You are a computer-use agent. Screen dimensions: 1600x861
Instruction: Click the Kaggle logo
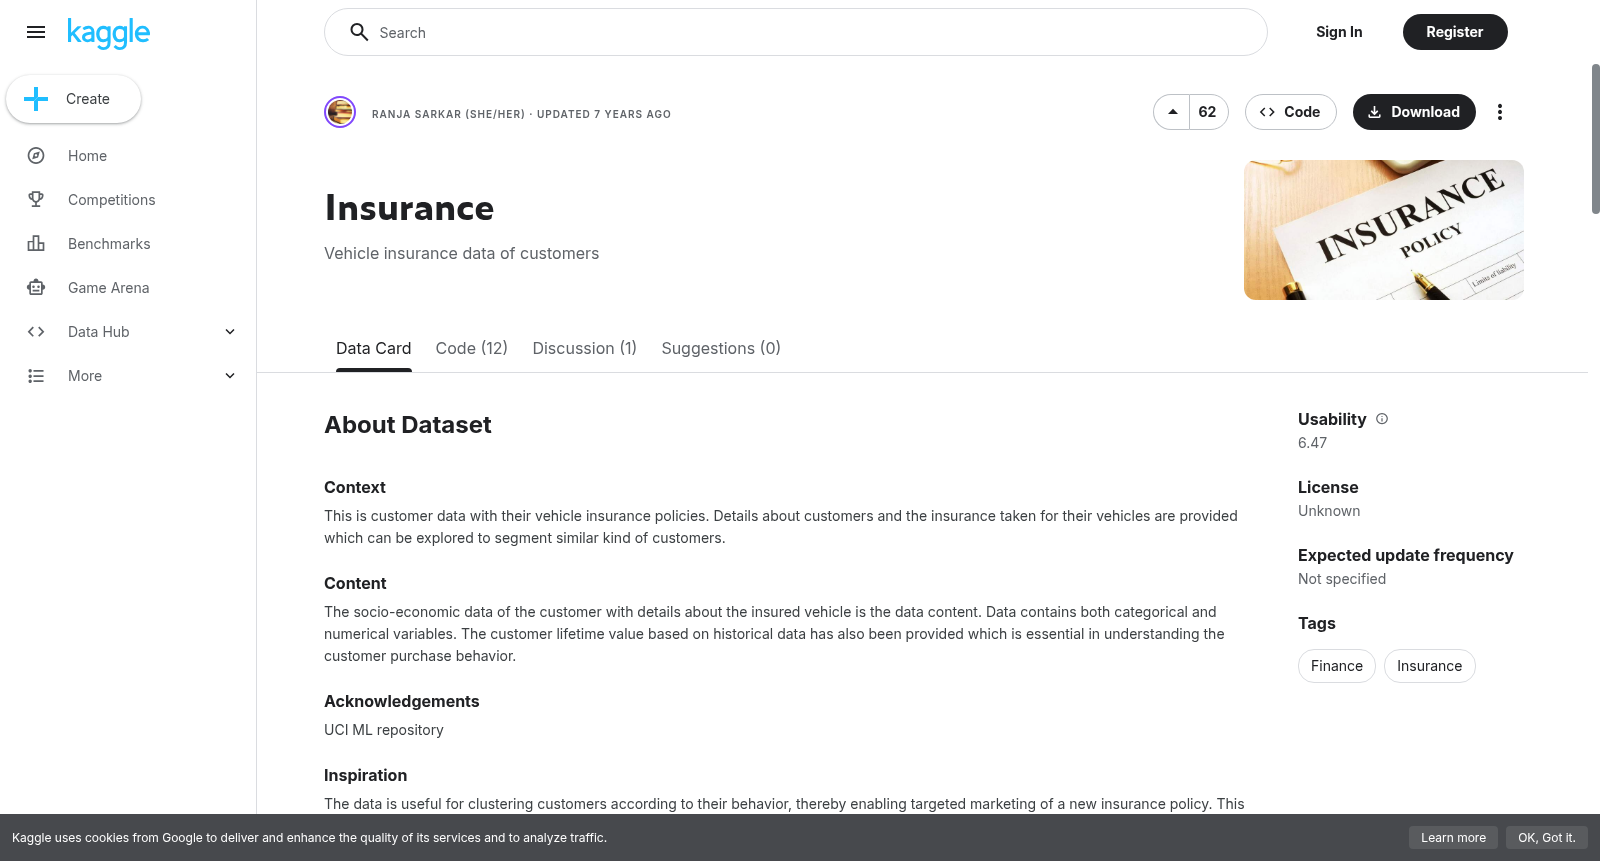108,33
